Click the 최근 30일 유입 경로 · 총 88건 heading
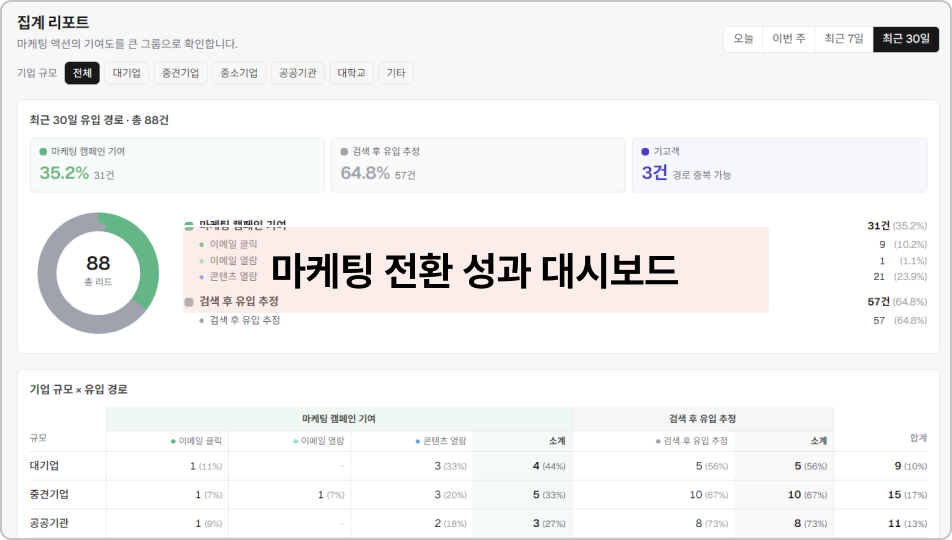Screen dimensions: 952x540 click(x=99, y=120)
